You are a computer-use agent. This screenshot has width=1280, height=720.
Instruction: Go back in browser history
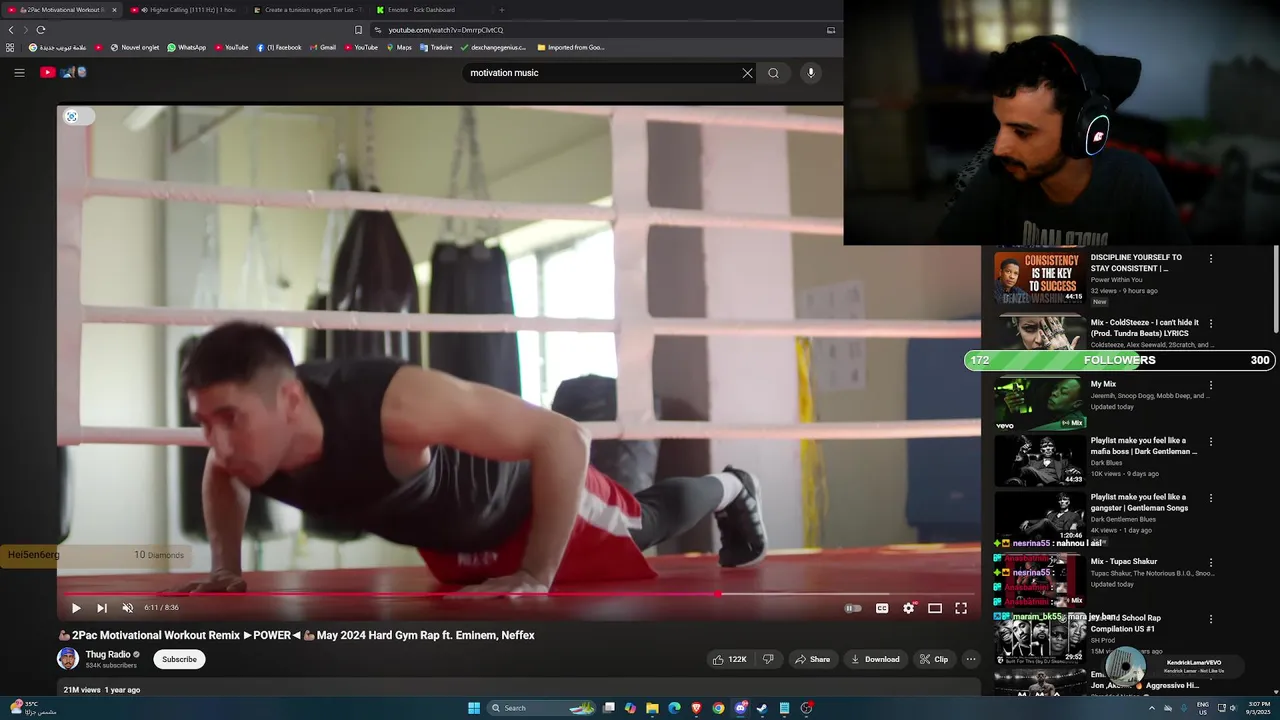(x=11, y=30)
